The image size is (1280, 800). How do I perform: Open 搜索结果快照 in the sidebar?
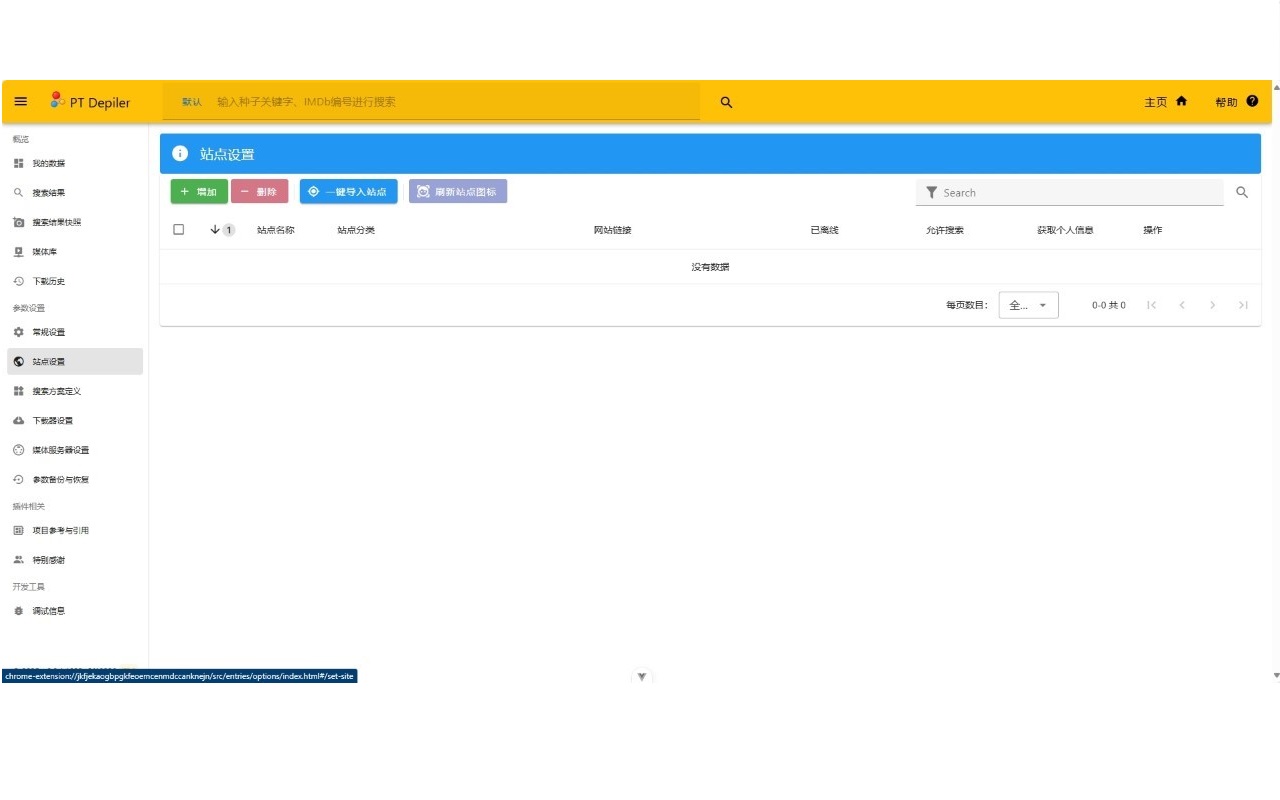75,222
